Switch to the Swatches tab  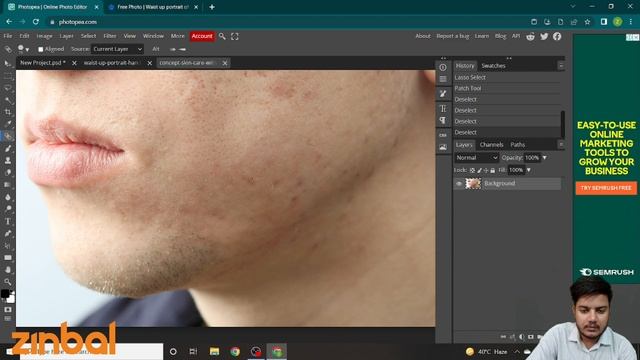[x=493, y=66]
